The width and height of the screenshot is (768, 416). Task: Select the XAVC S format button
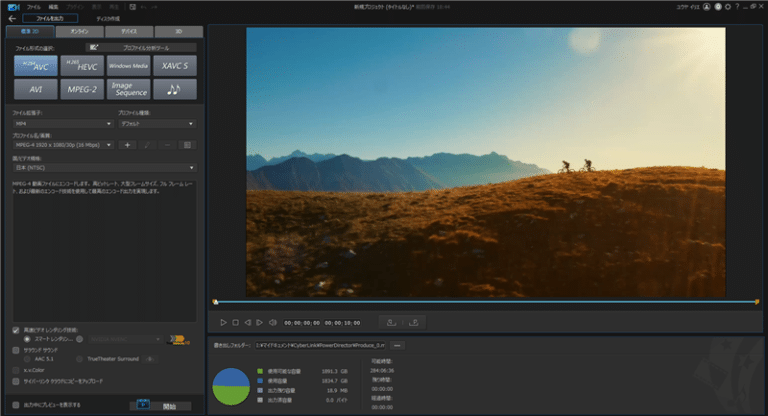tap(175, 66)
